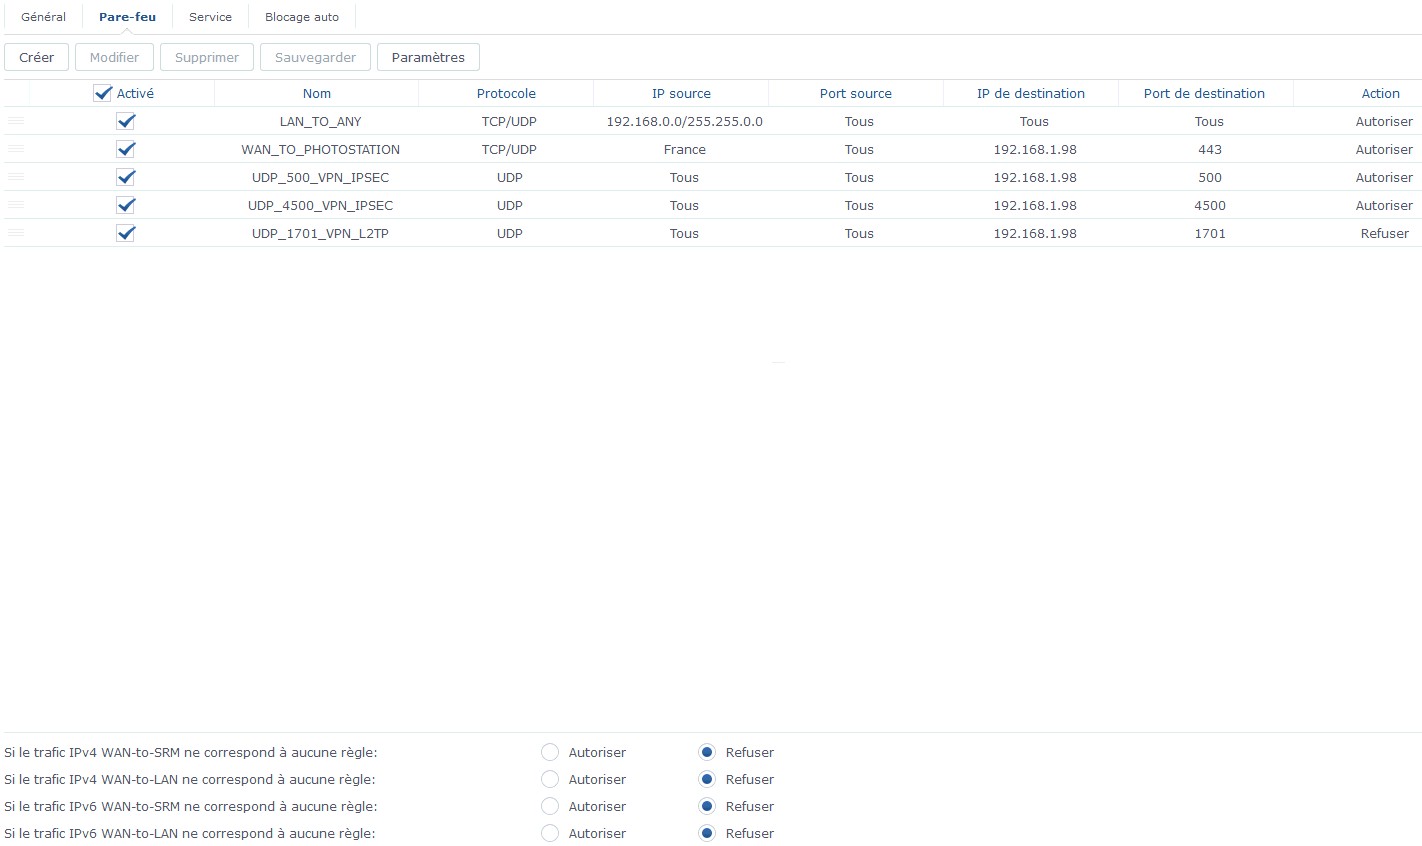
Task: Grab the drag handle of UDP_4500_VPN_IPSEC rule
Action: [16, 205]
